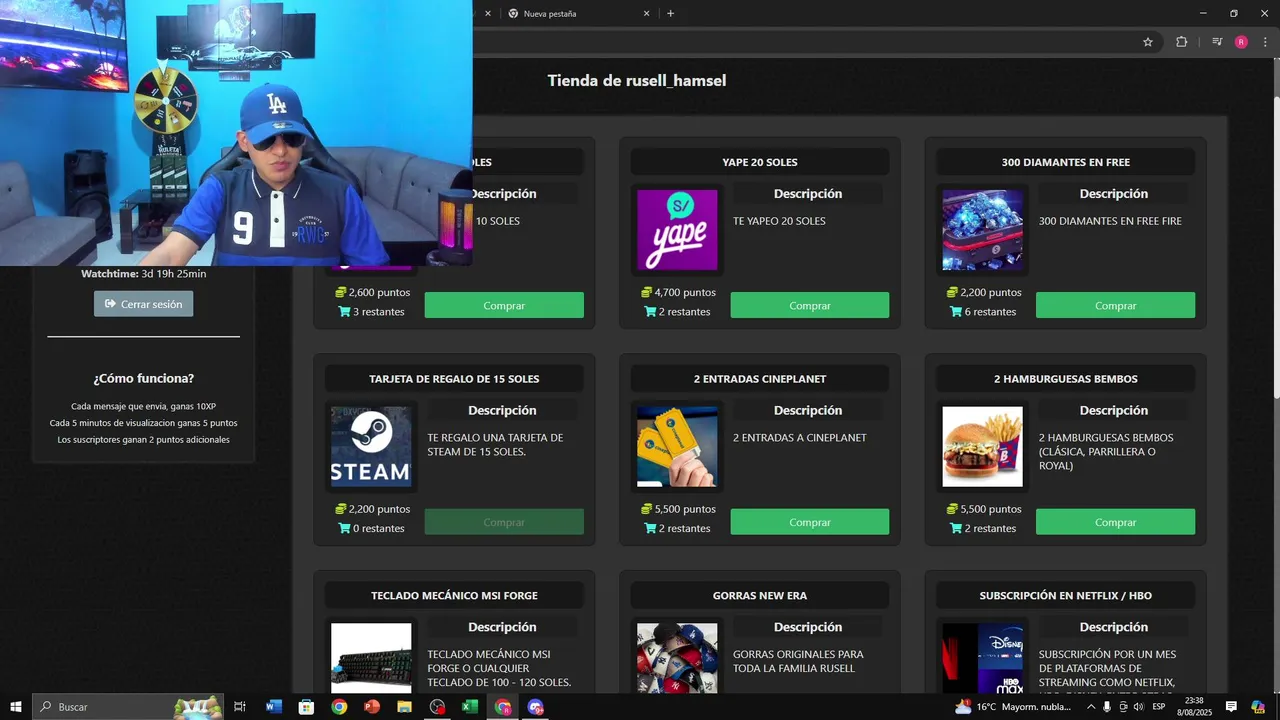The height and width of the screenshot is (720, 1280).
Task: Click the New Era caps thumbnail
Action: [x=677, y=658]
